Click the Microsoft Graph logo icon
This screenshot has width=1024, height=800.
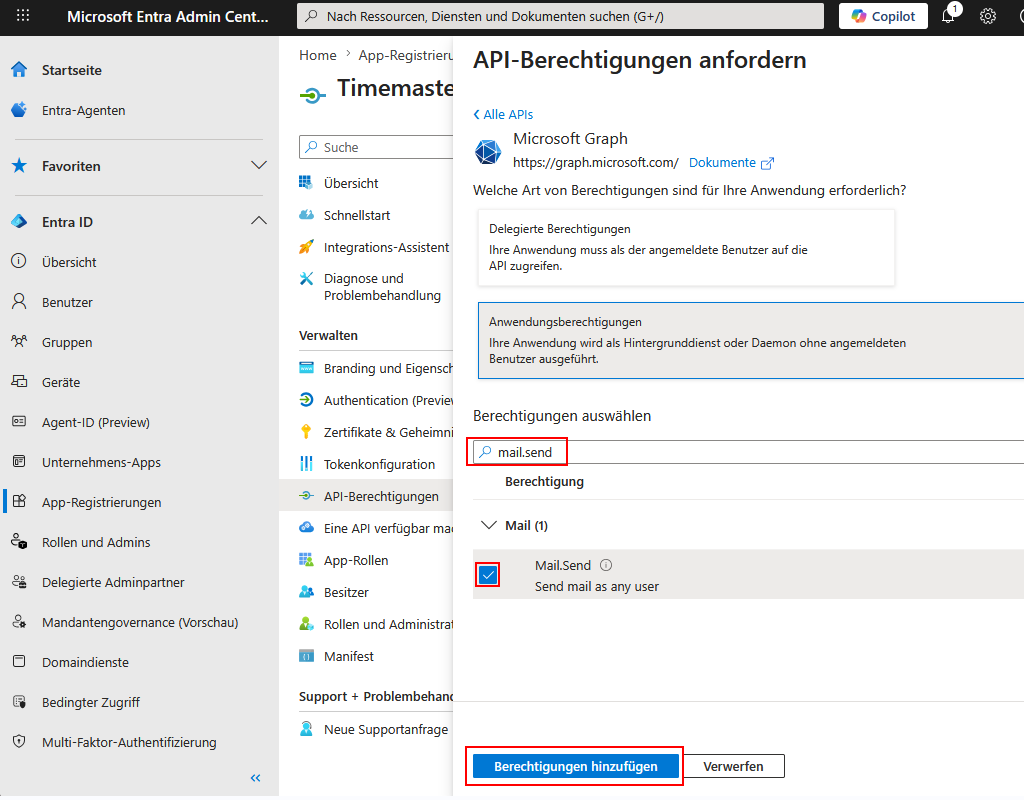(488, 152)
